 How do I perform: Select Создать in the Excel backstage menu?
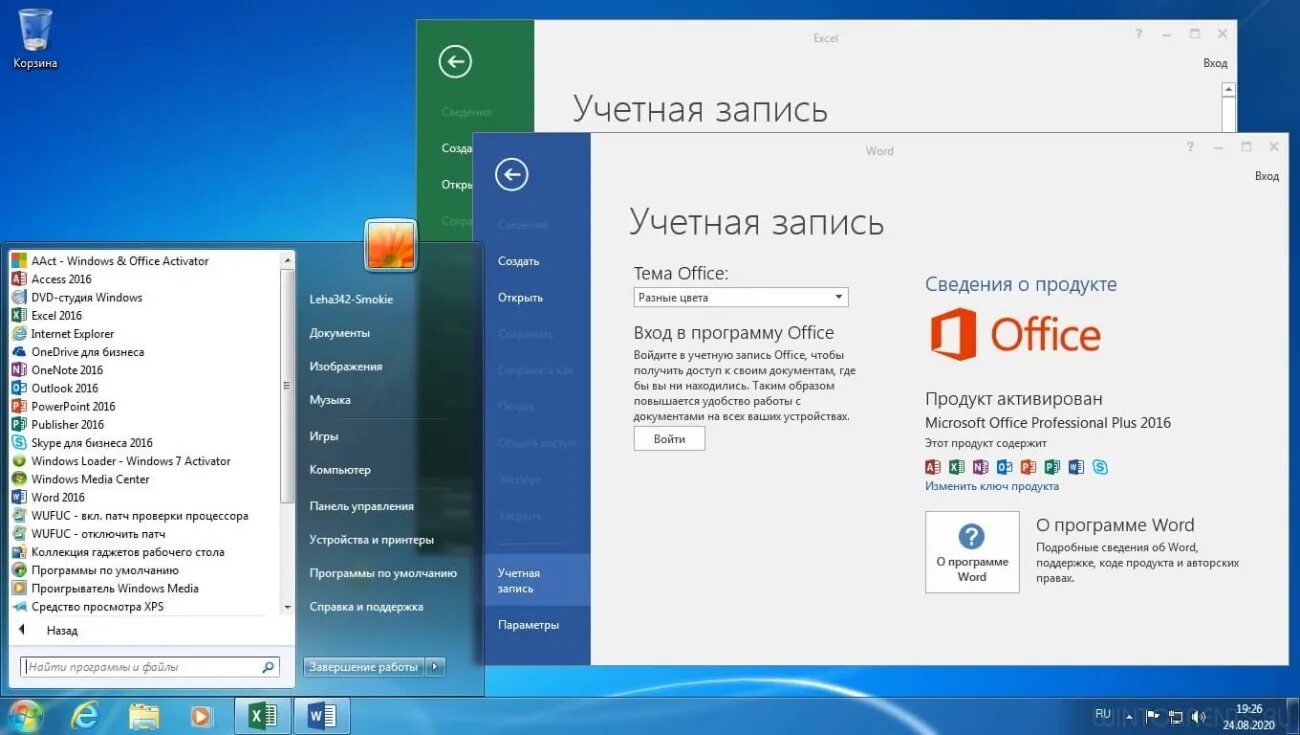(x=456, y=148)
